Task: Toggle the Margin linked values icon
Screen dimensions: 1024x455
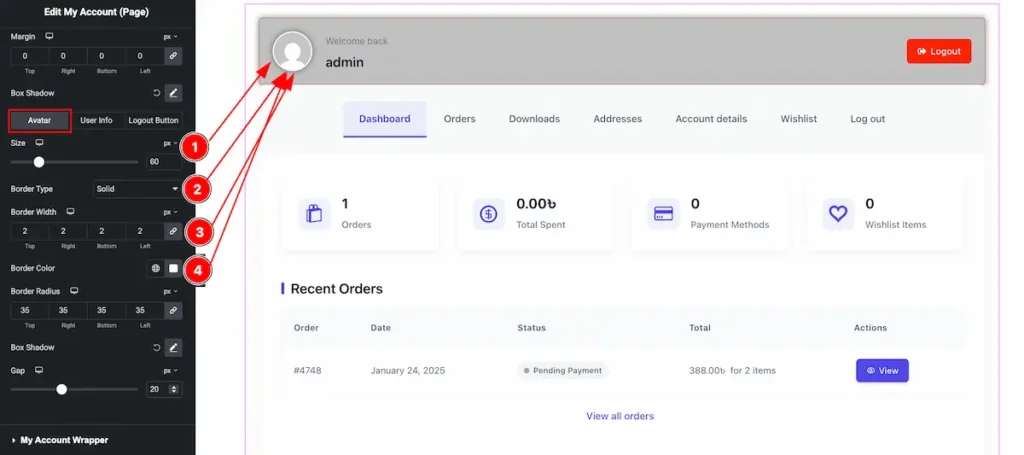Action: click(x=173, y=56)
